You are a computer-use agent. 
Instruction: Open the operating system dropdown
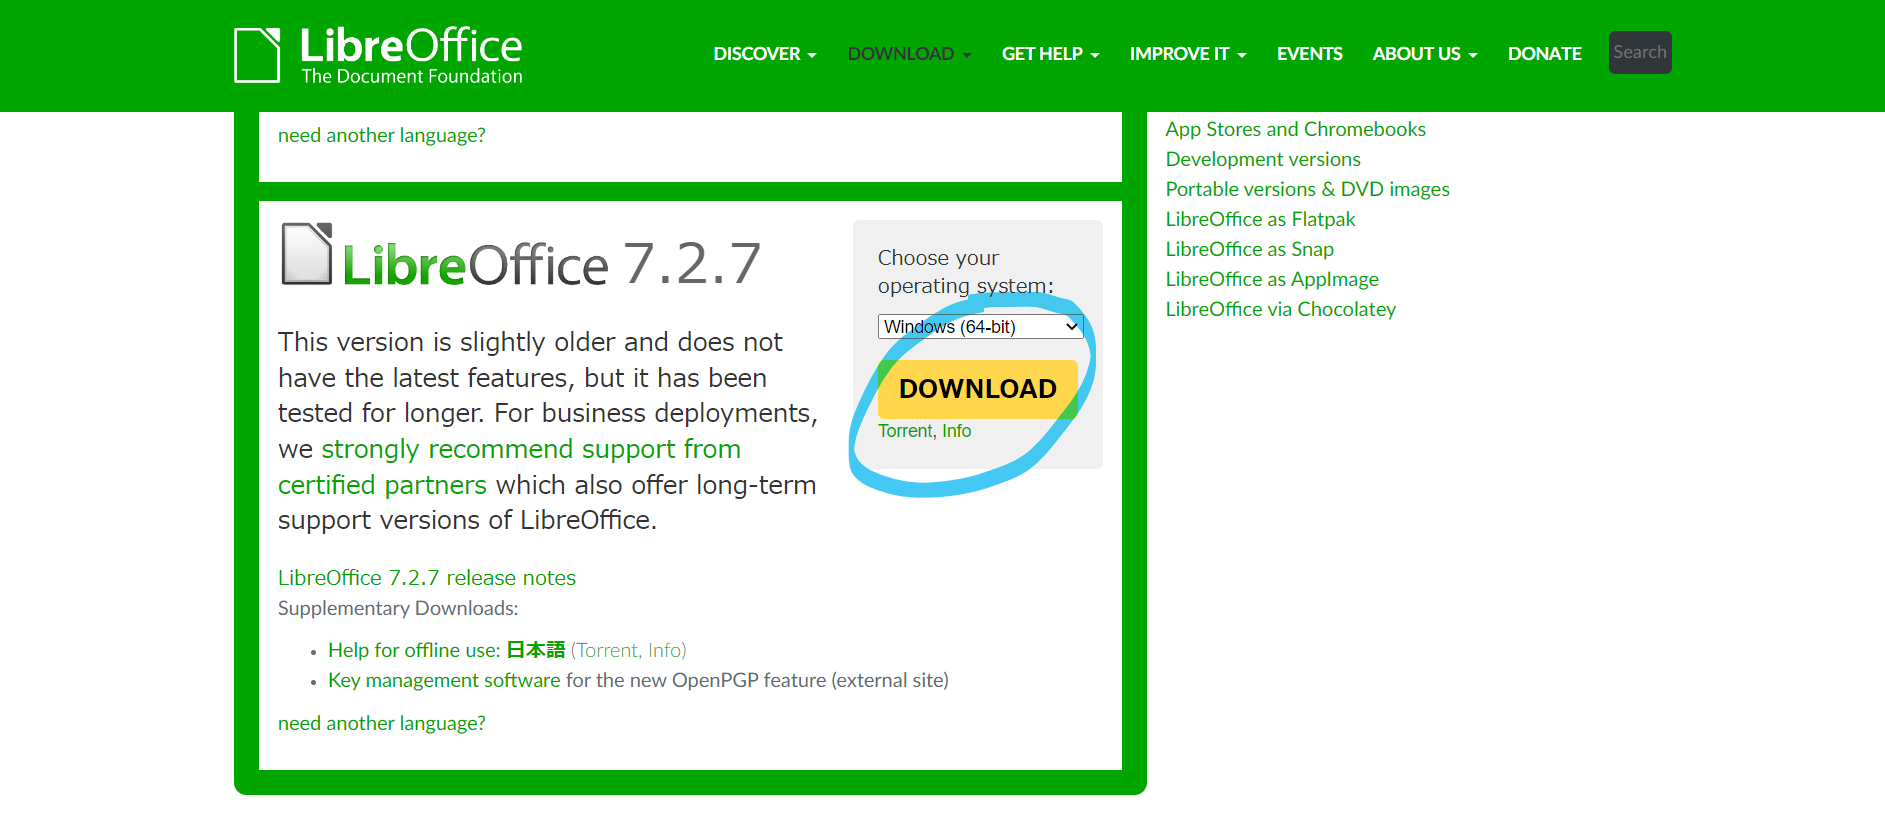click(980, 327)
